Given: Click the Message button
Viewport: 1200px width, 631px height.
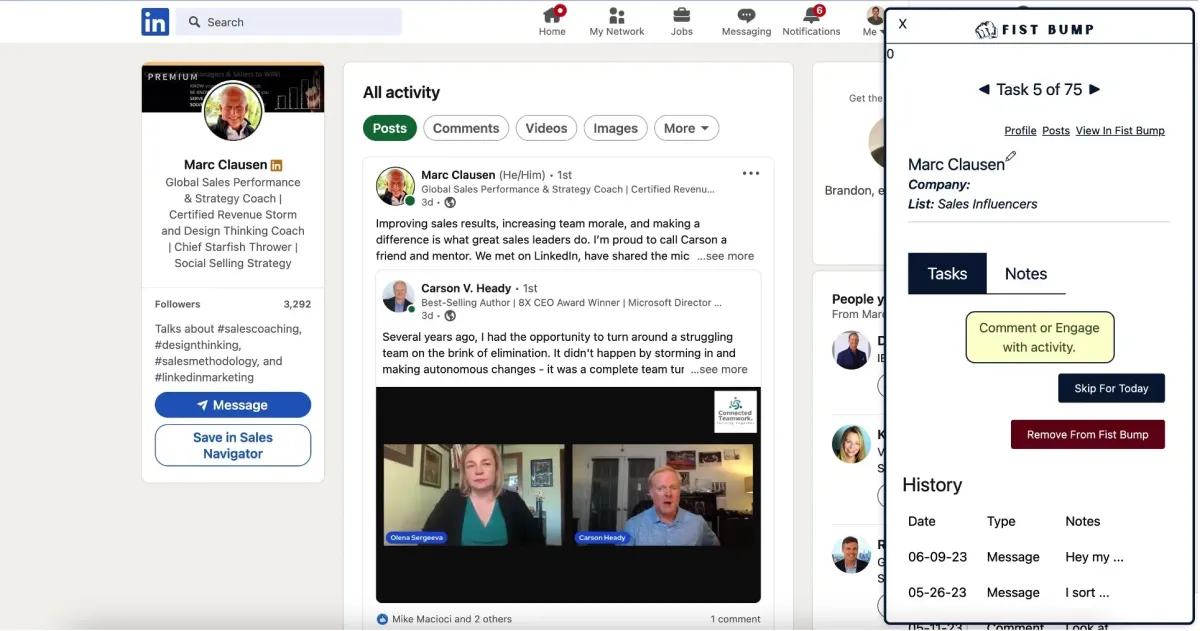Looking at the screenshot, I should pos(233,405).
